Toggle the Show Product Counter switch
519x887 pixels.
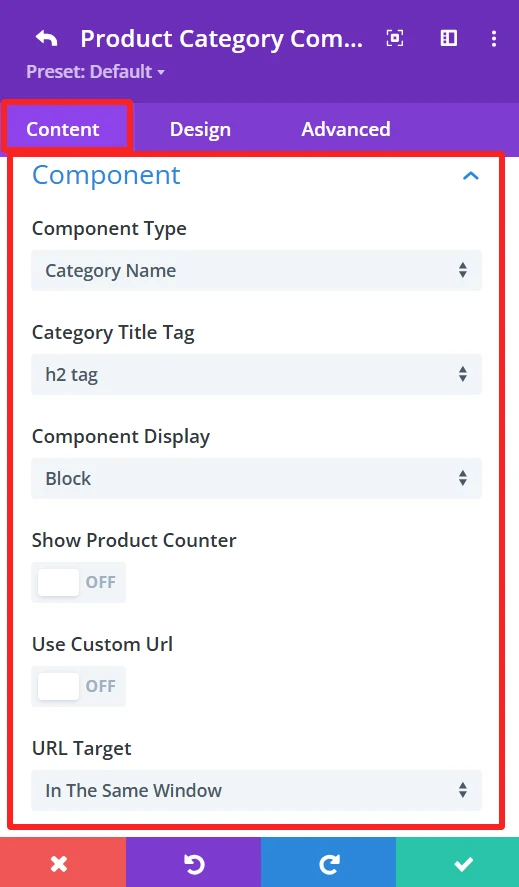click(78, 582)
